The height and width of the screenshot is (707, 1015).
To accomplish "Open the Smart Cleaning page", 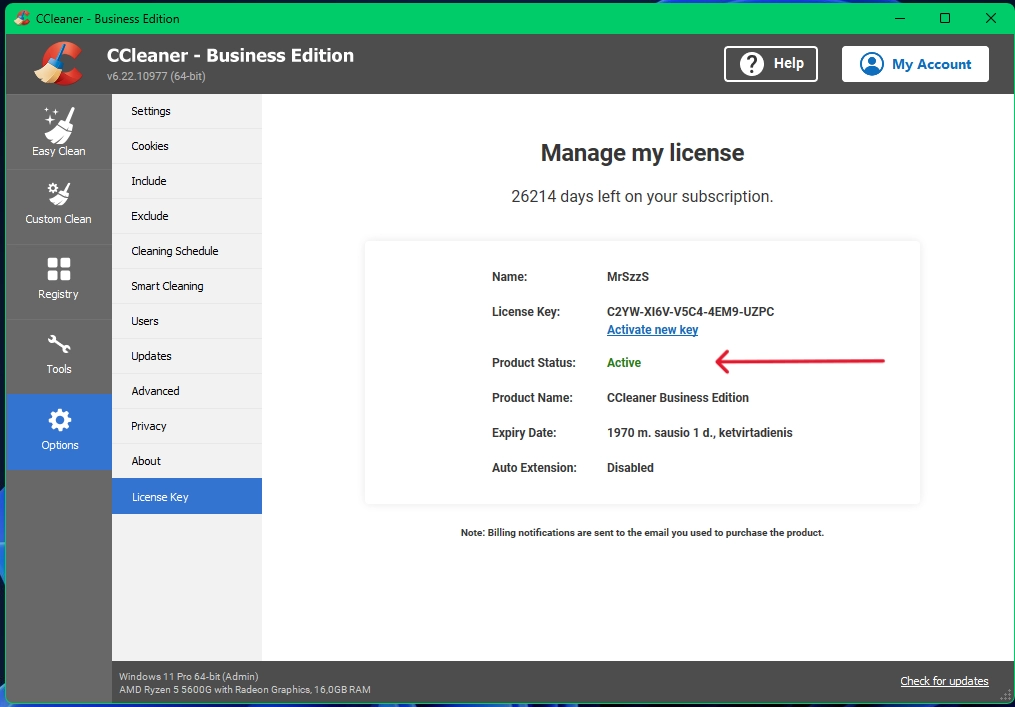I will tap(187, 286).
